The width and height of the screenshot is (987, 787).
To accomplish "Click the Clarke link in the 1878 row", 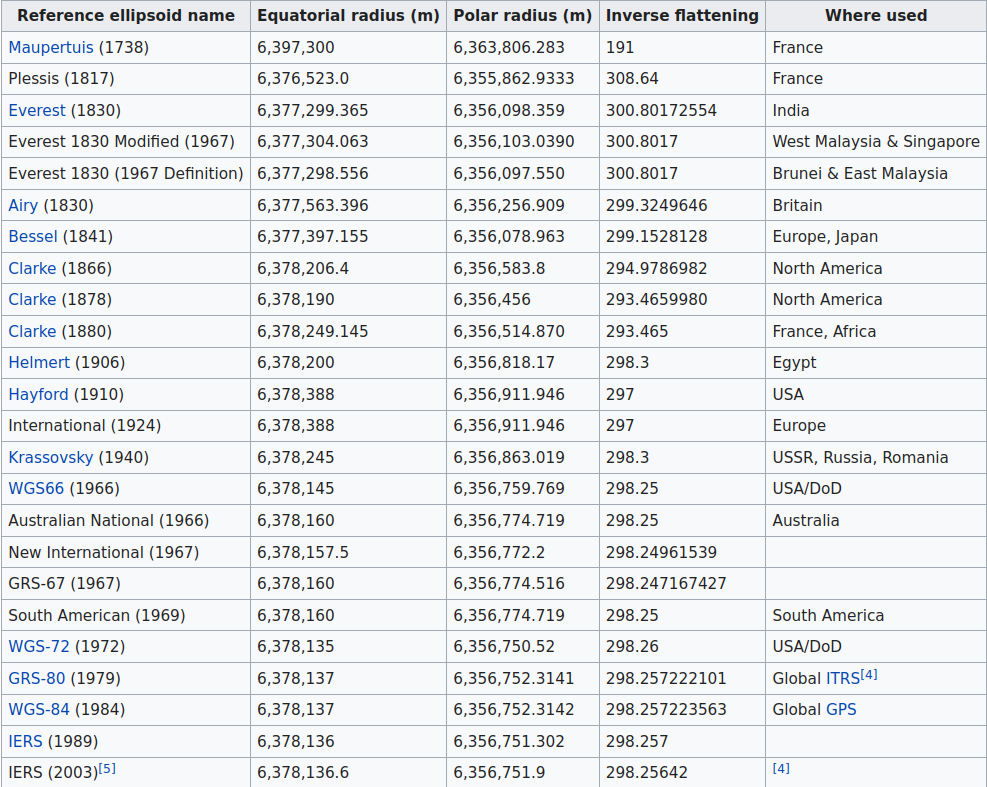I will click(33, 300).
